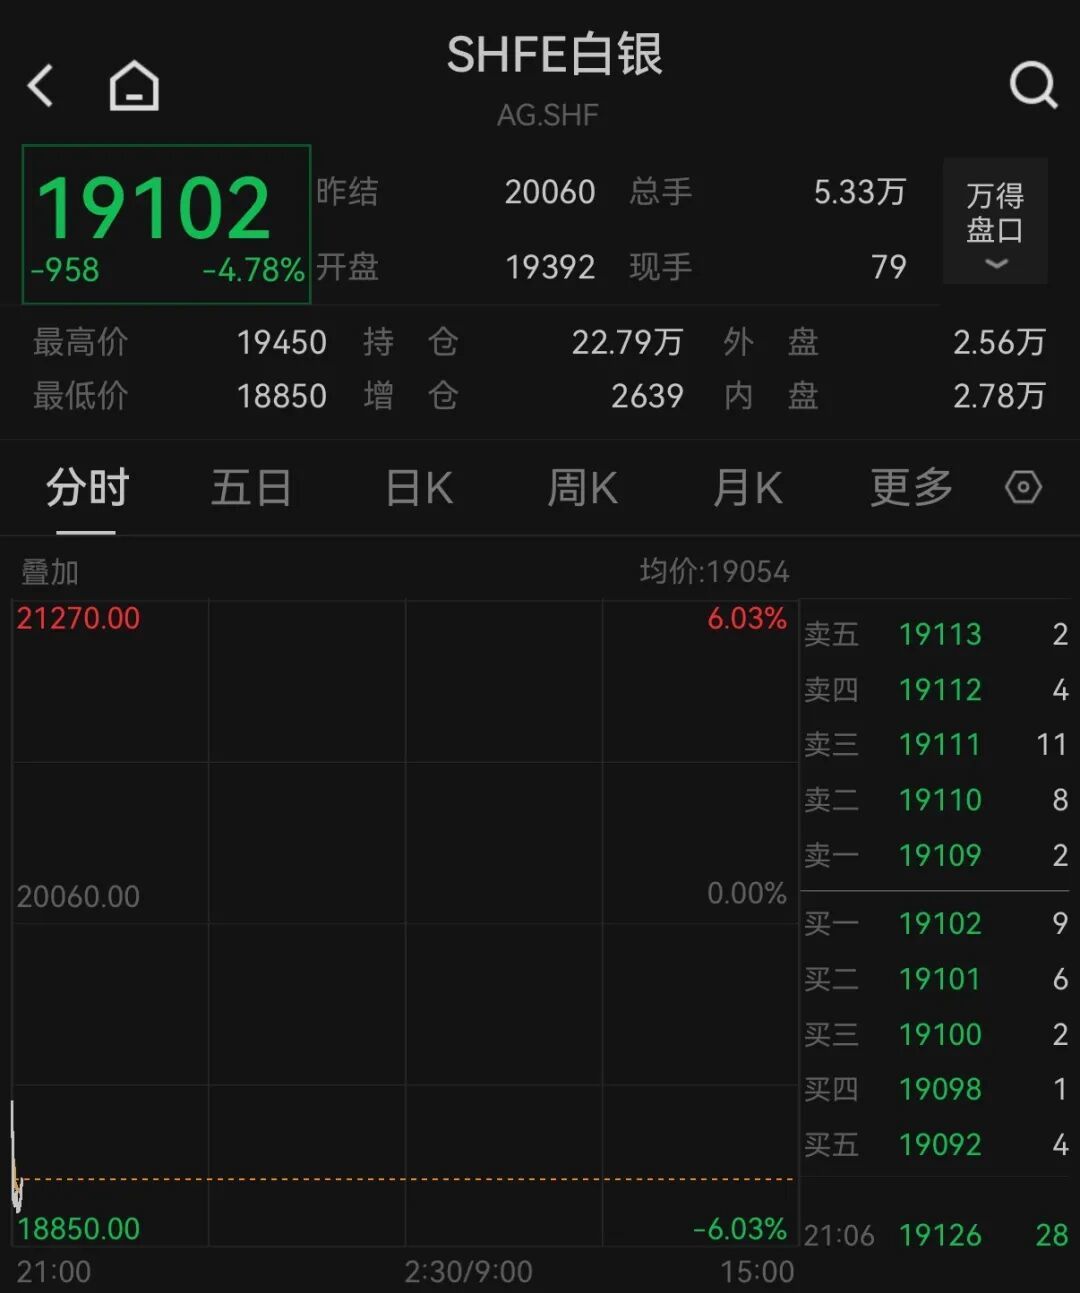The width and height of the screenshot is (1080, 1293).
Task: Tap the chart's 18850.00 lower price label
Action: click(x=78, y=1228)
